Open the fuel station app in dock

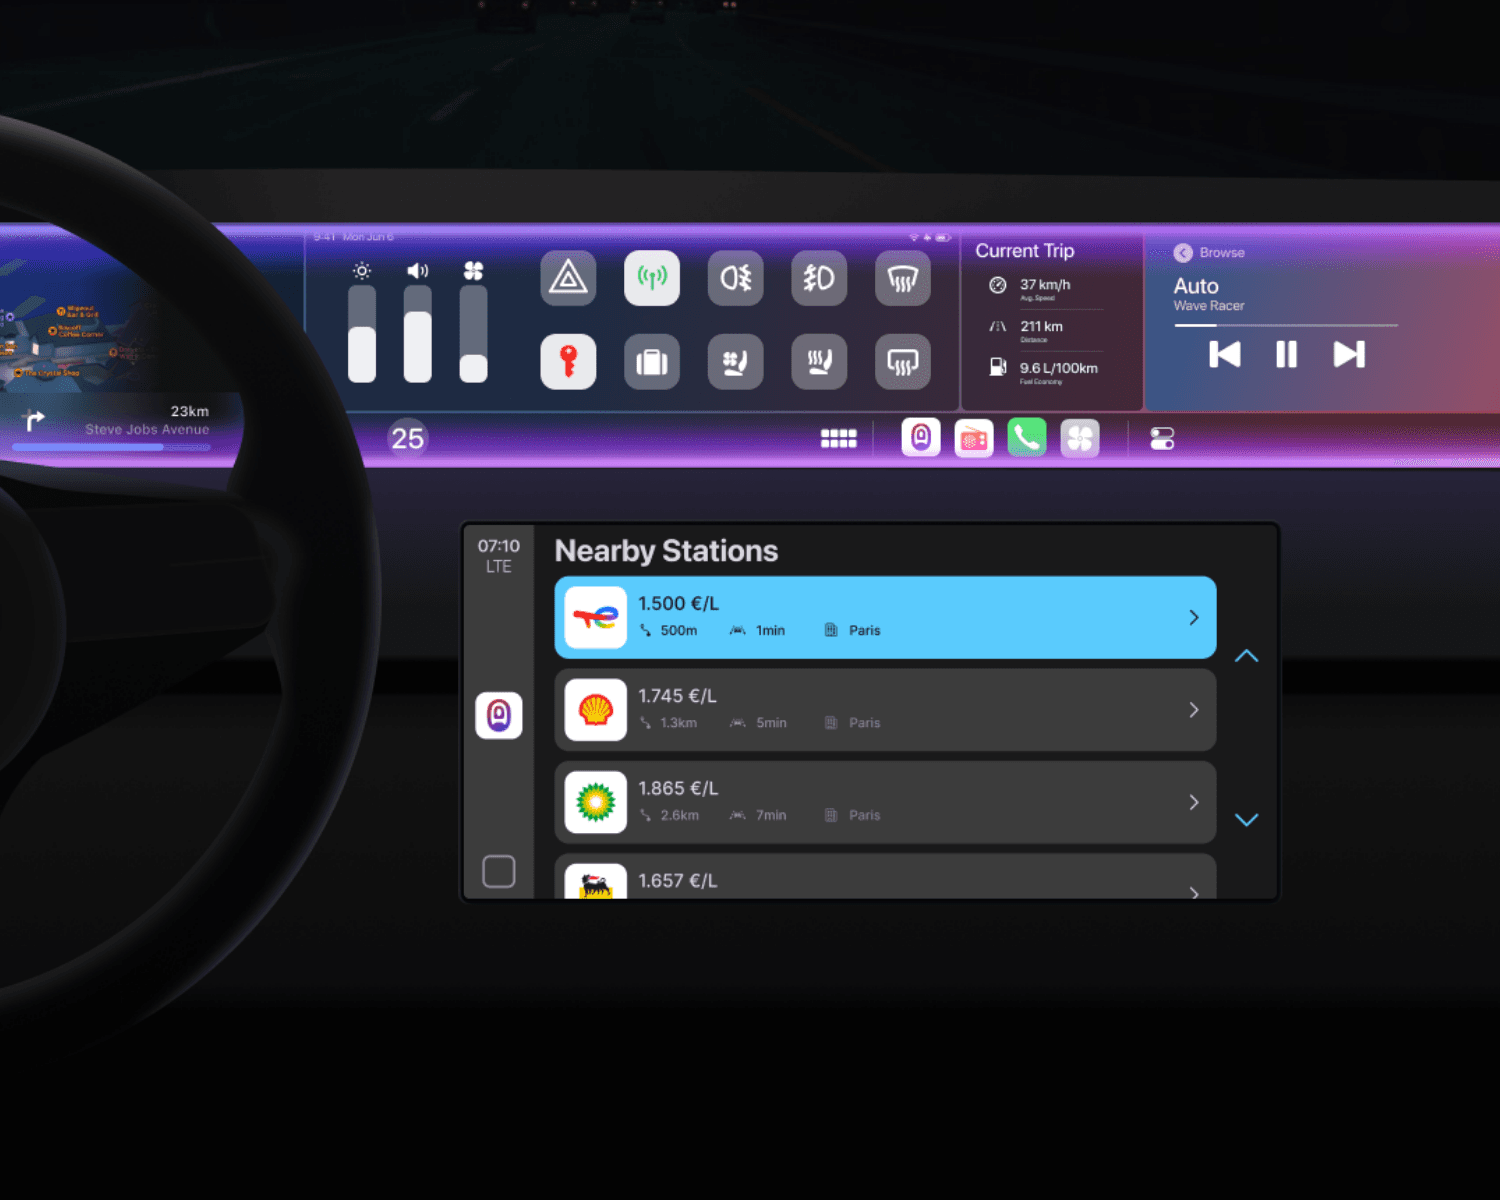pyautogui.click(x=921, y=437)
